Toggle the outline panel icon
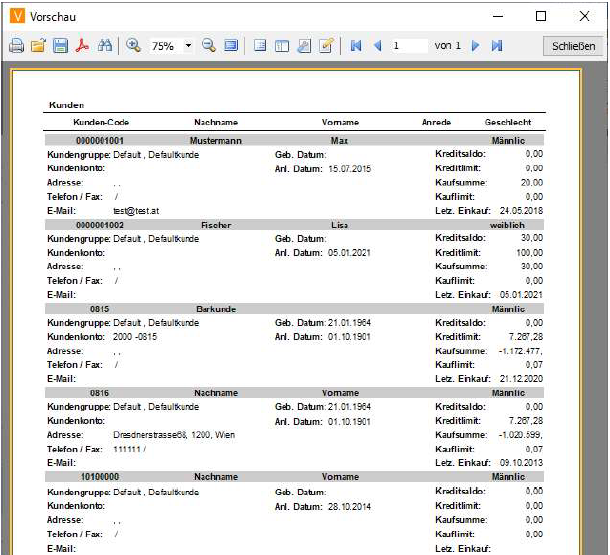This screenshot has width=610, height=555. tap(260, 46)
